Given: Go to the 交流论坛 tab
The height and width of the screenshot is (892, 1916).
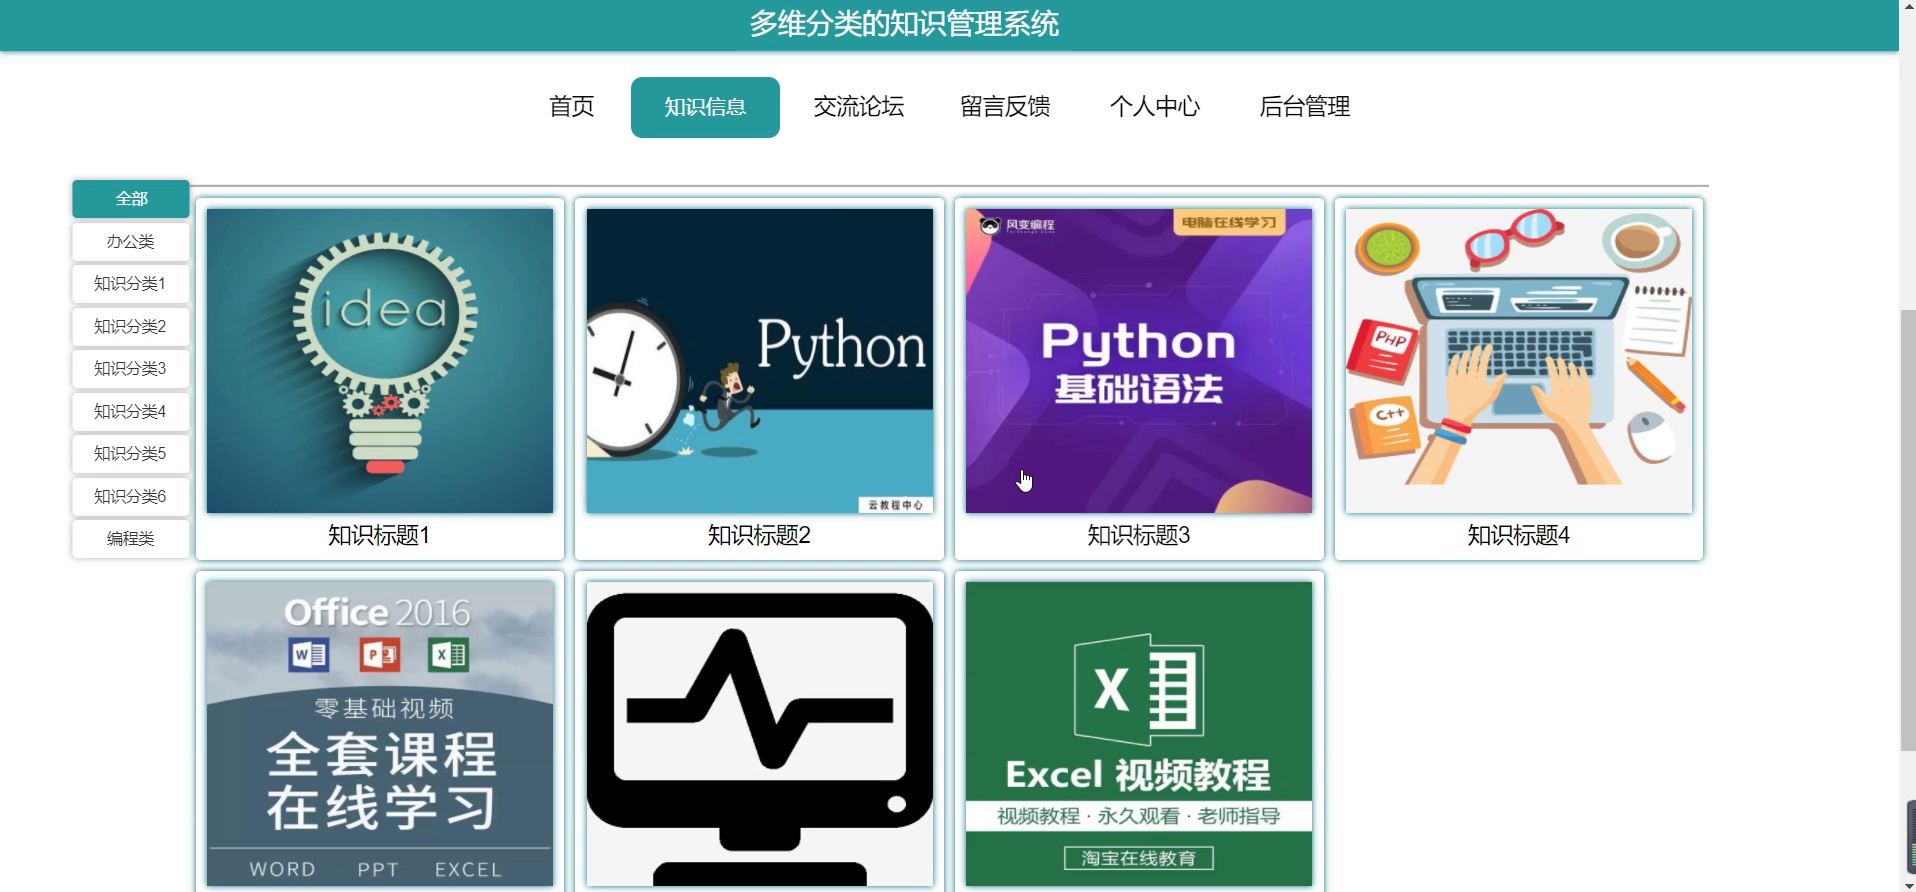Looking at the screenshot, I should coord(858,107).
